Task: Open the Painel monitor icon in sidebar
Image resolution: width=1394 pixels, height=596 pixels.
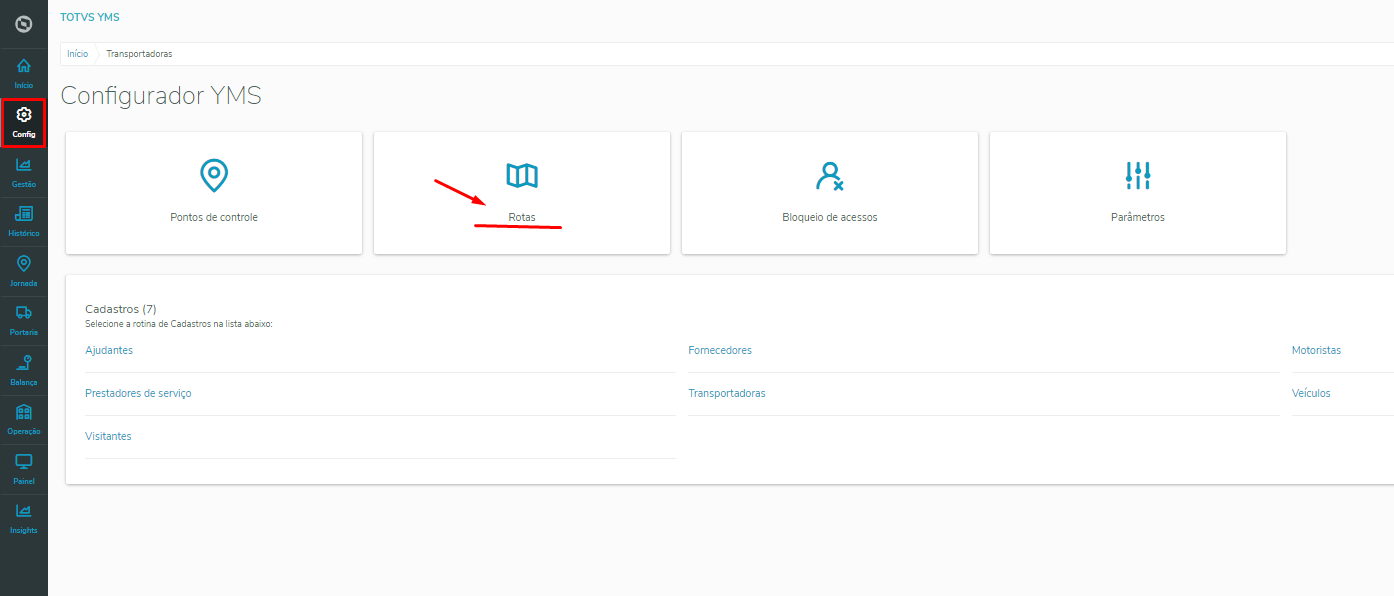Action: [24, 461]
